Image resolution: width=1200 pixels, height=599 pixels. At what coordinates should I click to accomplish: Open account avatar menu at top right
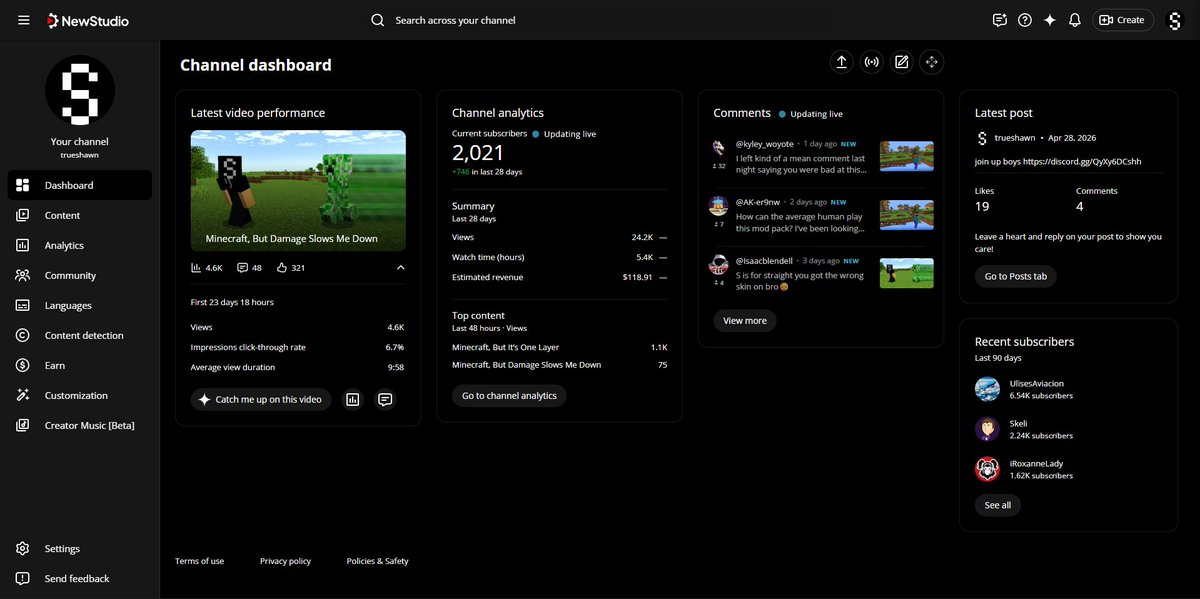point(1175,20)
